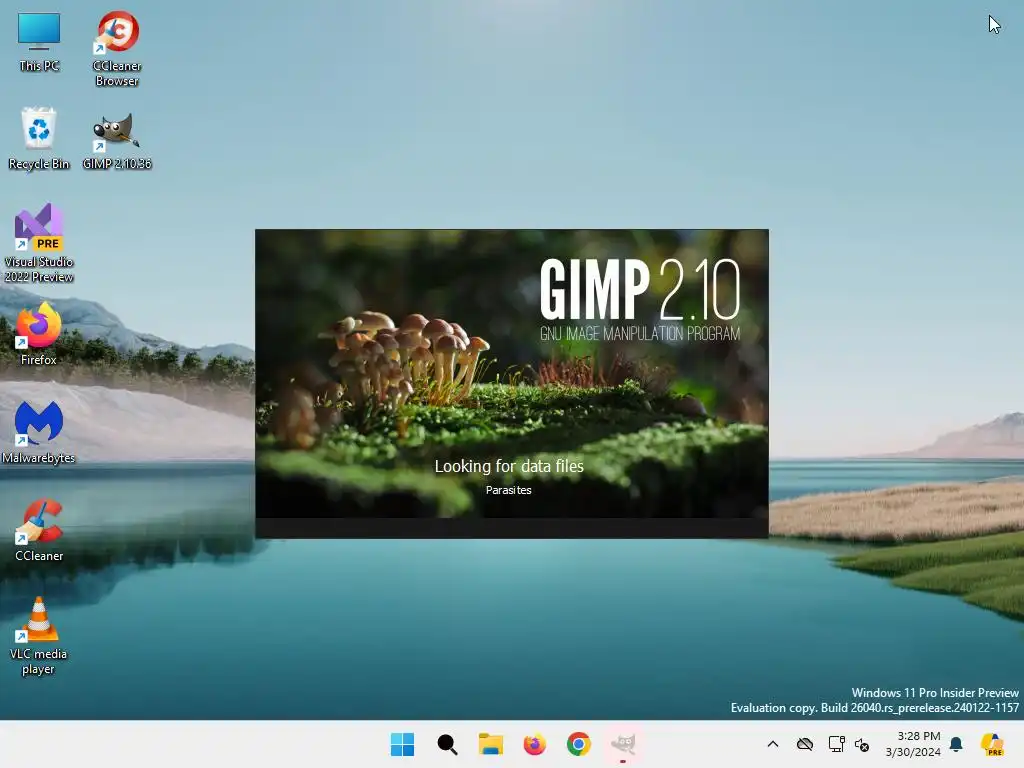Select the VLC media player shortcut
This screenshot has width=1024, height=768.
coord(39,635)
